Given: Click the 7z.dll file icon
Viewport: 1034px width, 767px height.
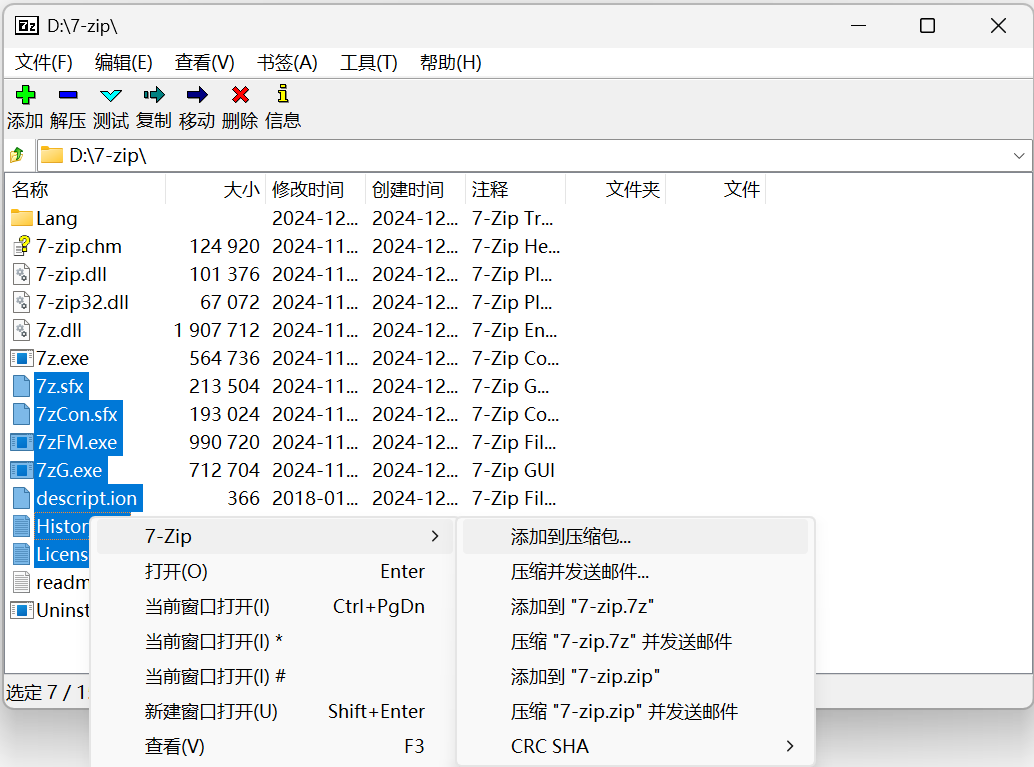Looking at the screenshot, I should pos(22,330).
